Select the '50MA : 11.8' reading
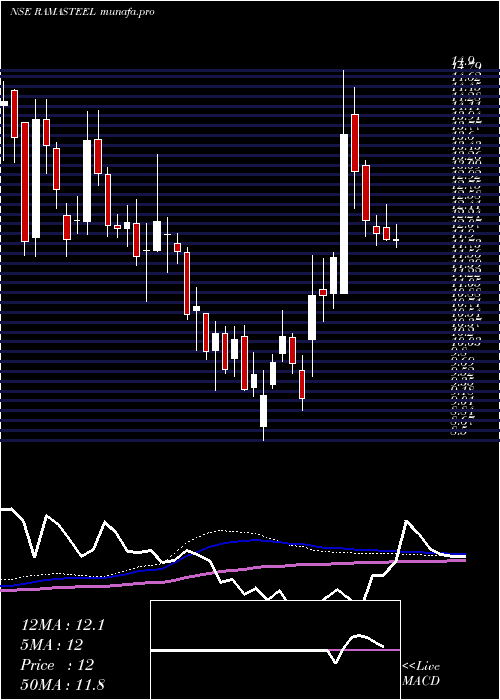 point(63,684)
